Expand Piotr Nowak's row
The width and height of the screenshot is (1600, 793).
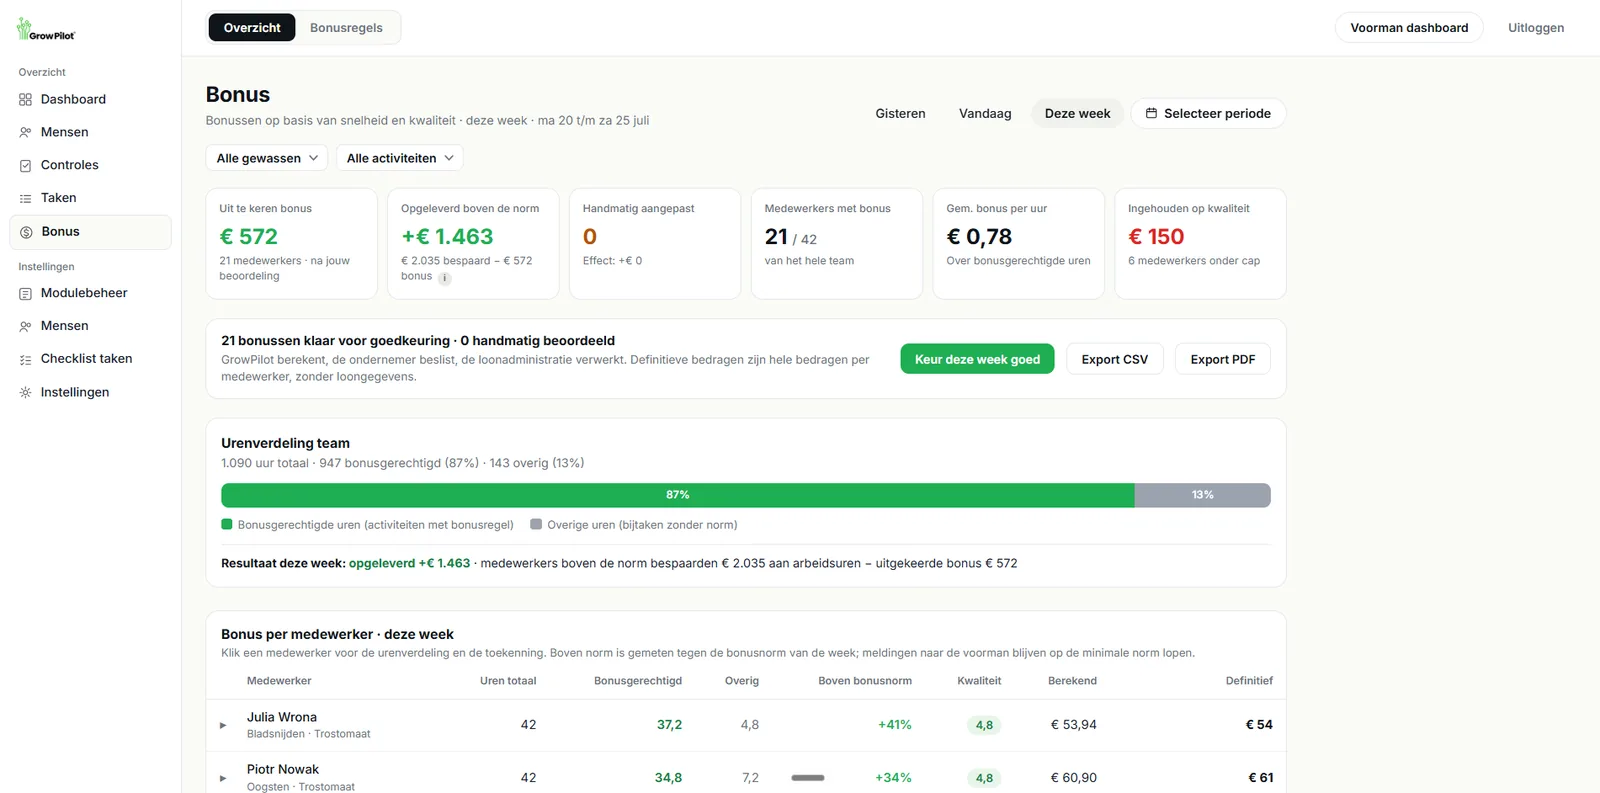223,778
